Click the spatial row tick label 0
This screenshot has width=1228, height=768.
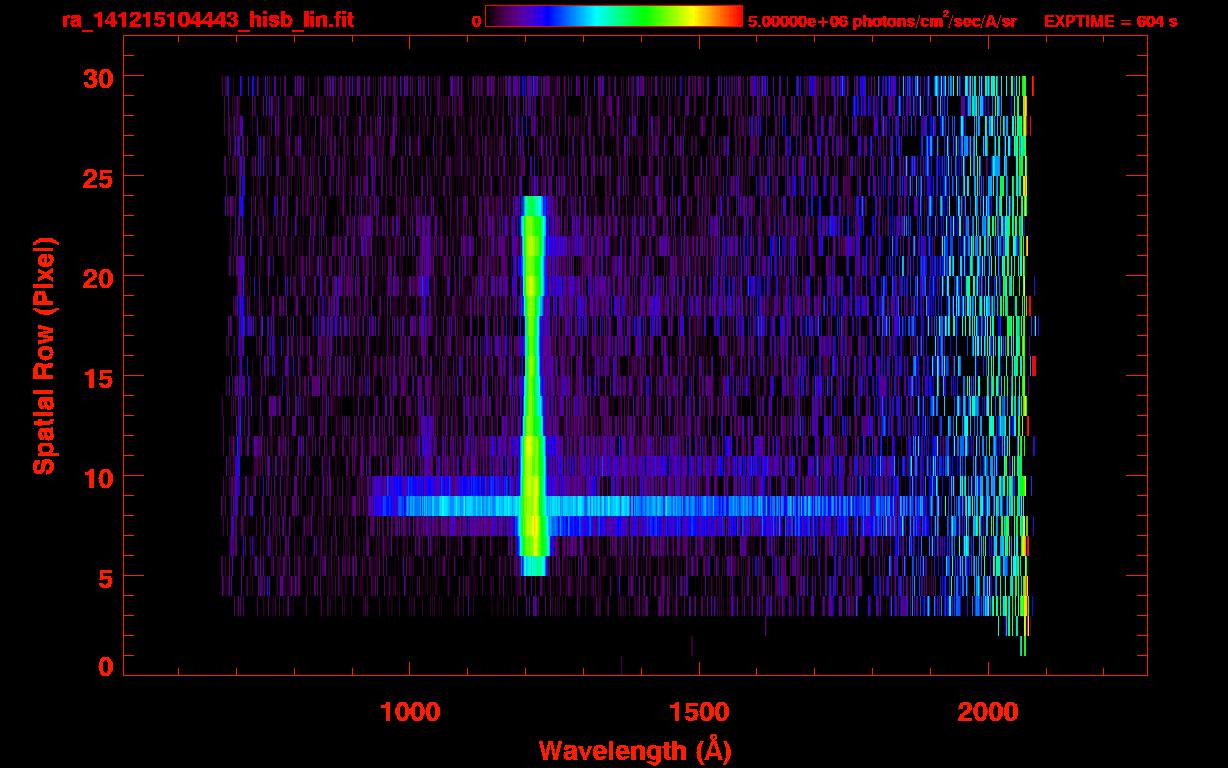tap(106, 666)
